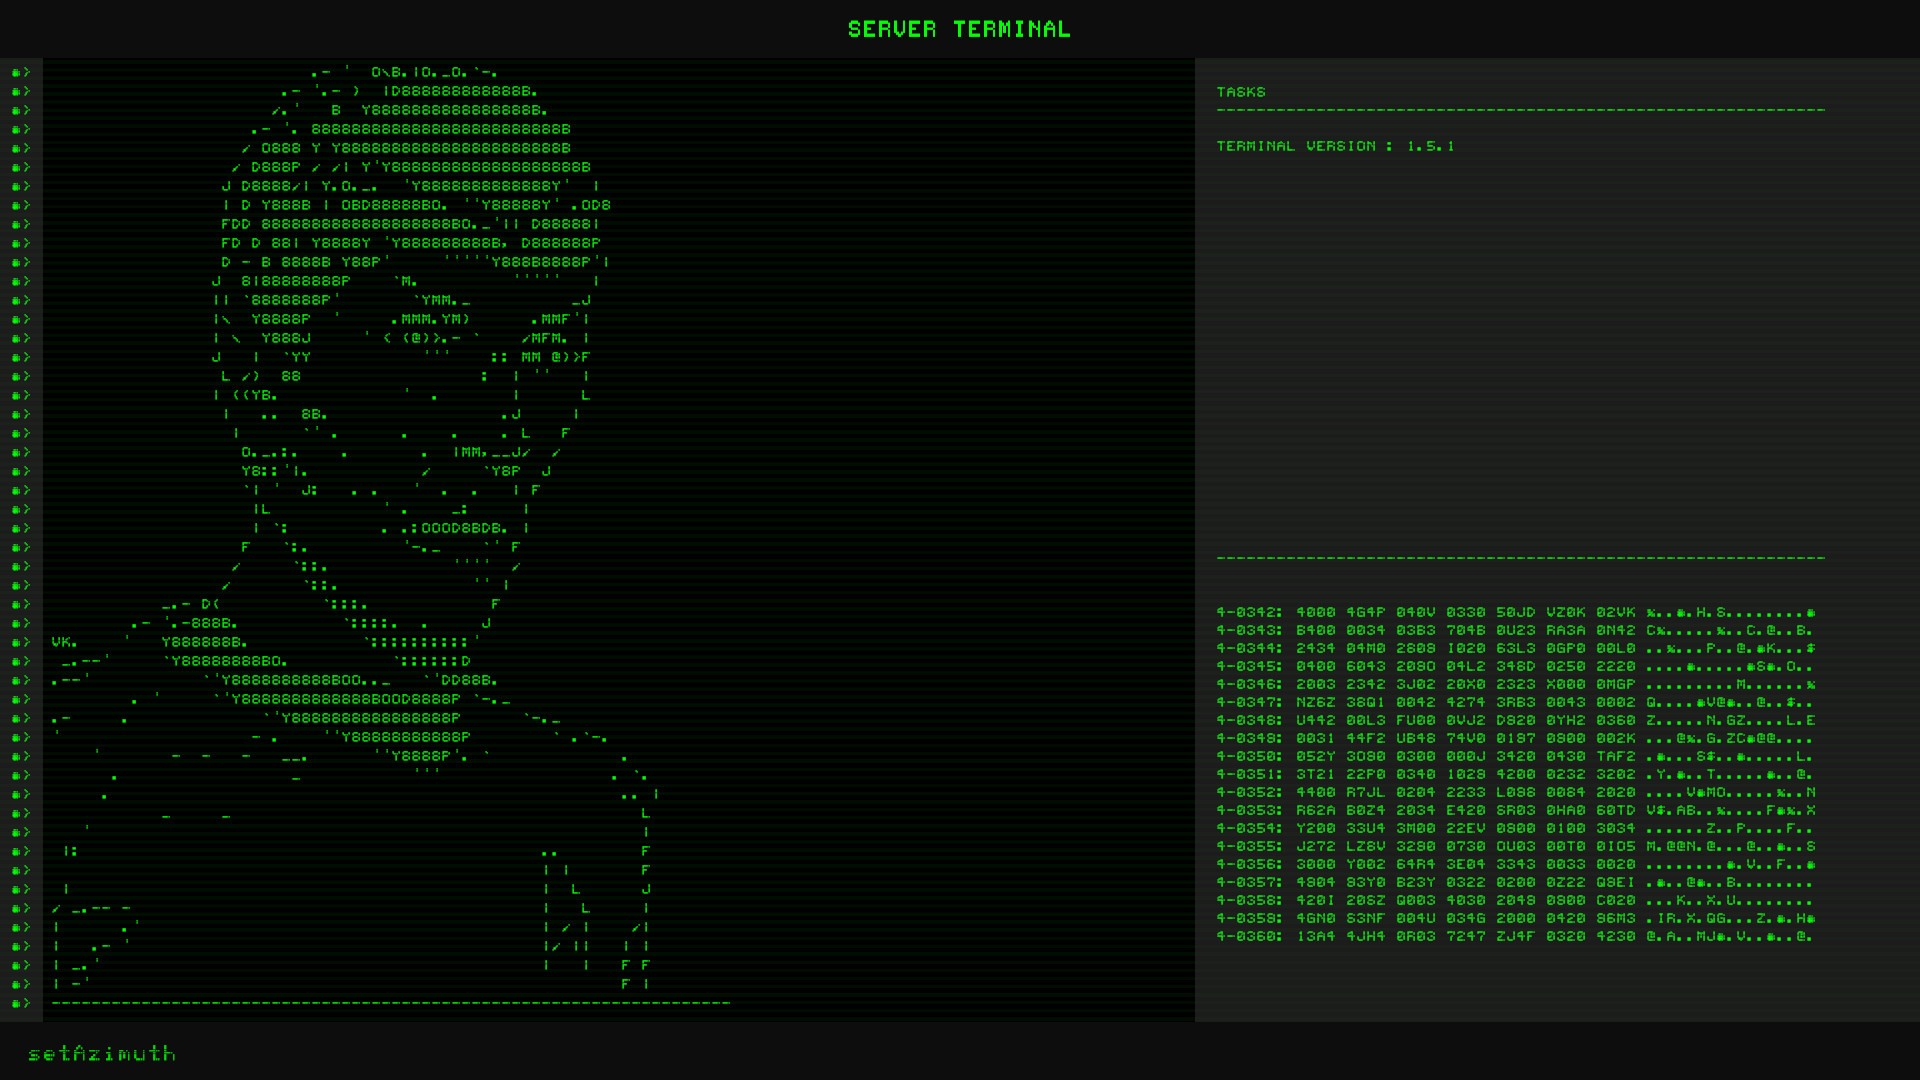Click the SERVER TERMINAL header
This screenshot has height=1080, width=1920.
click(960, 29)
